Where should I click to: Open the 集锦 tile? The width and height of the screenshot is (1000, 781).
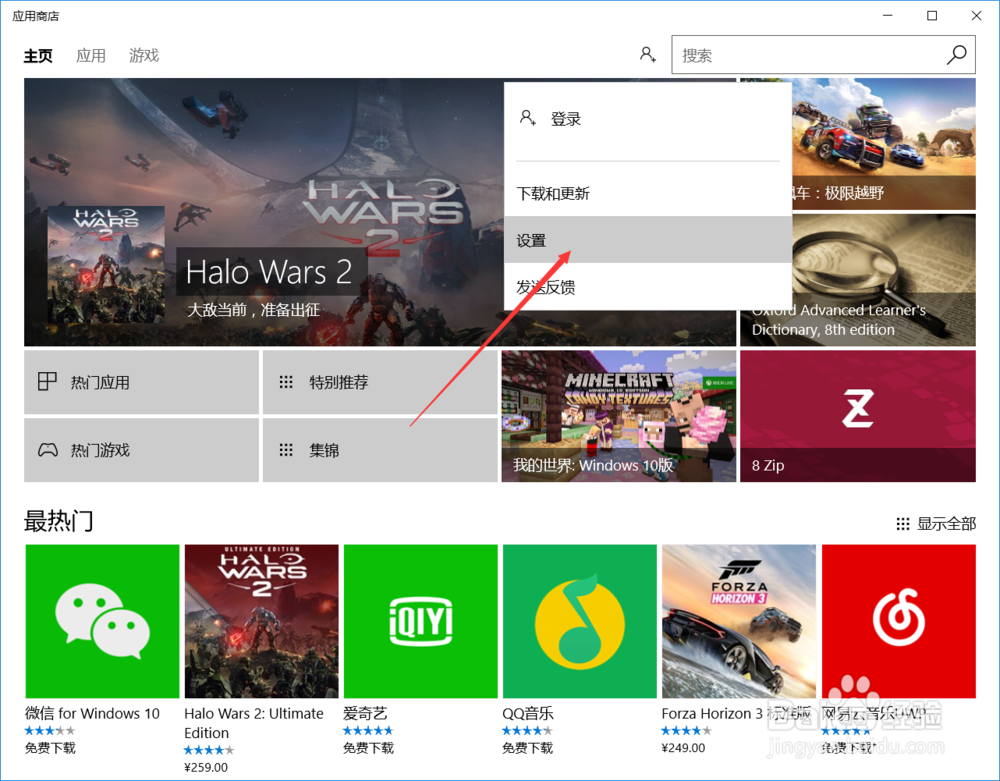click(x=380, y=450)
